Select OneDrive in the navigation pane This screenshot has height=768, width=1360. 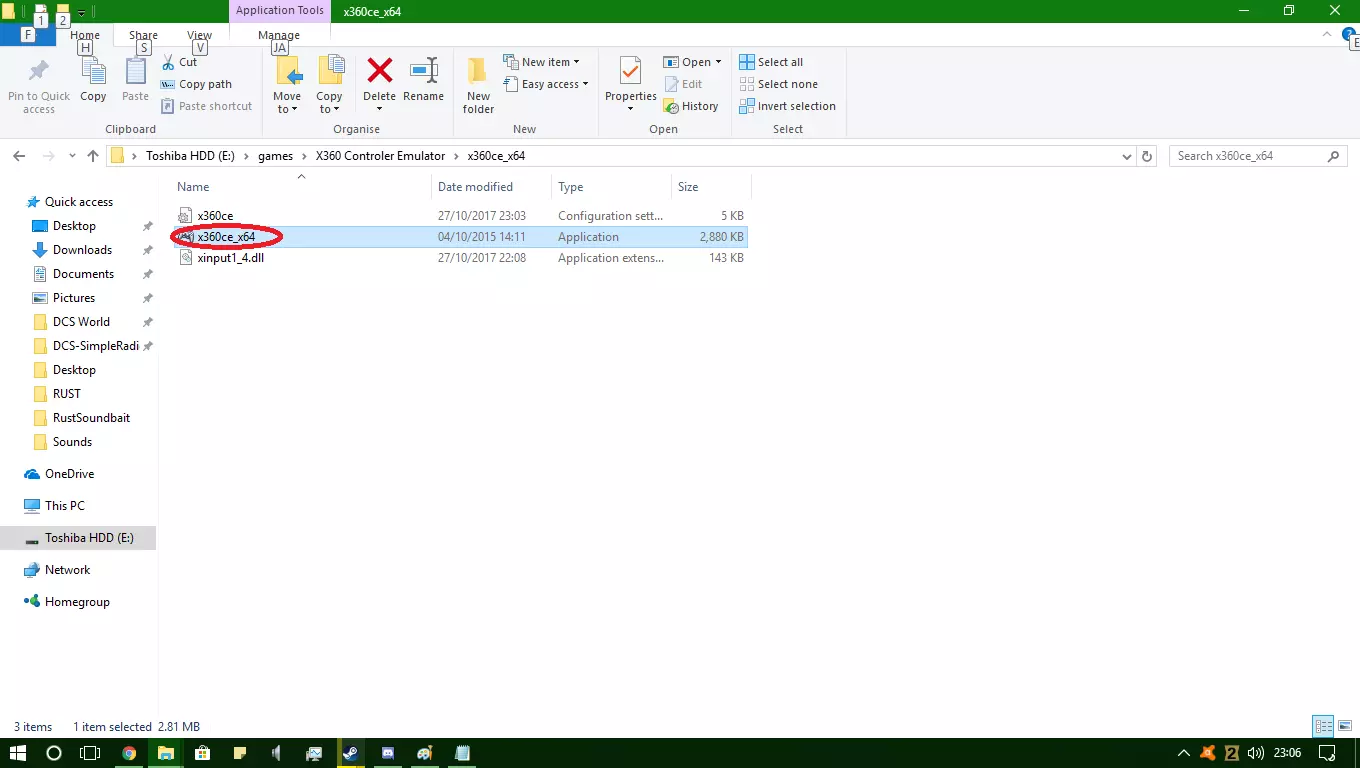[x=69, y=474]
